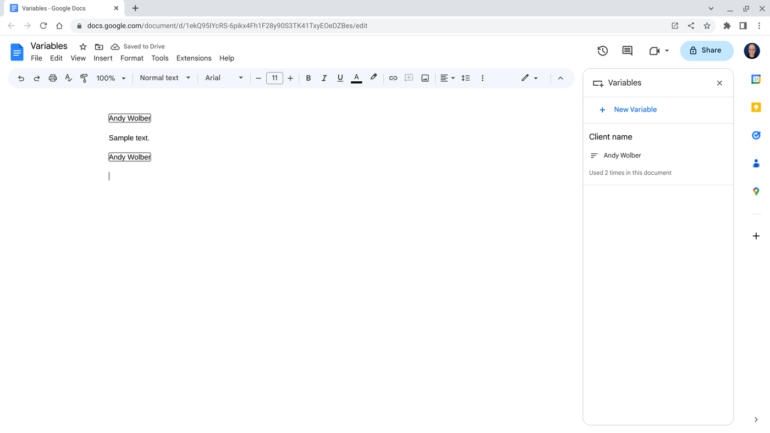
Task: Expand the Normal text style dropdown
Action: pyautogui.click(x=164, y=78)
